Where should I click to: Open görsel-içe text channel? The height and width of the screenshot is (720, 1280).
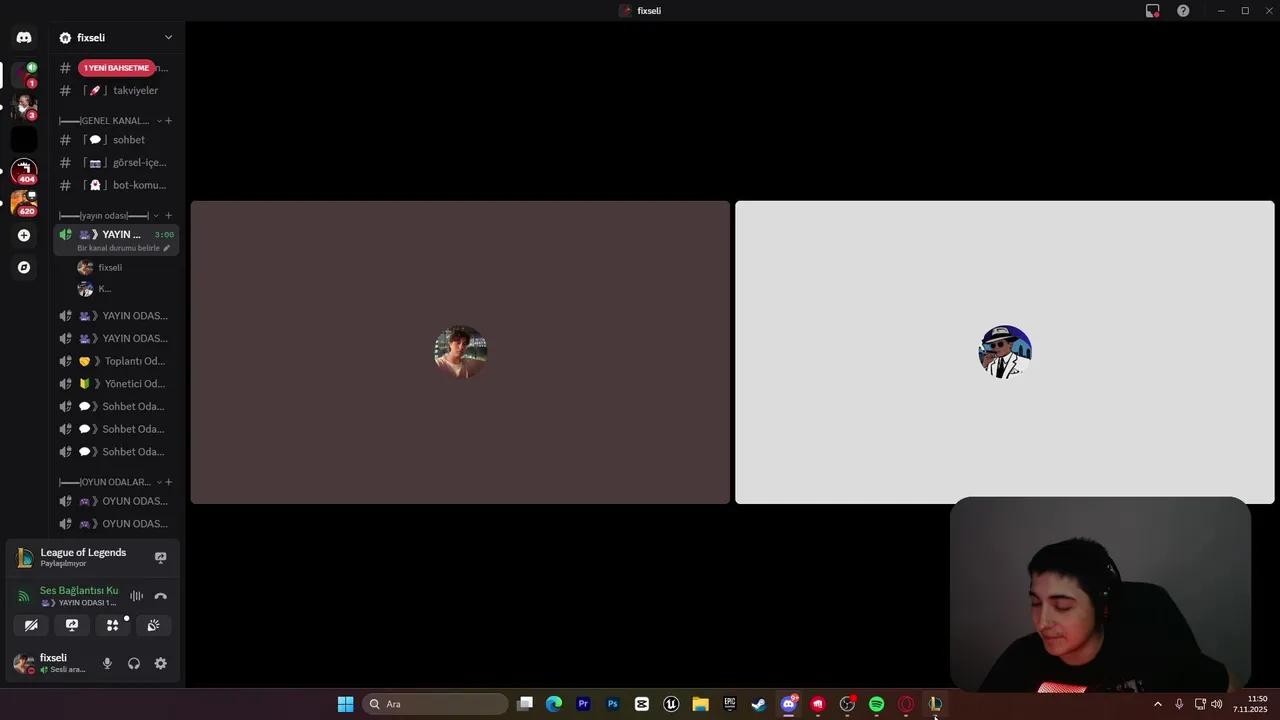(x=116, y=162)
